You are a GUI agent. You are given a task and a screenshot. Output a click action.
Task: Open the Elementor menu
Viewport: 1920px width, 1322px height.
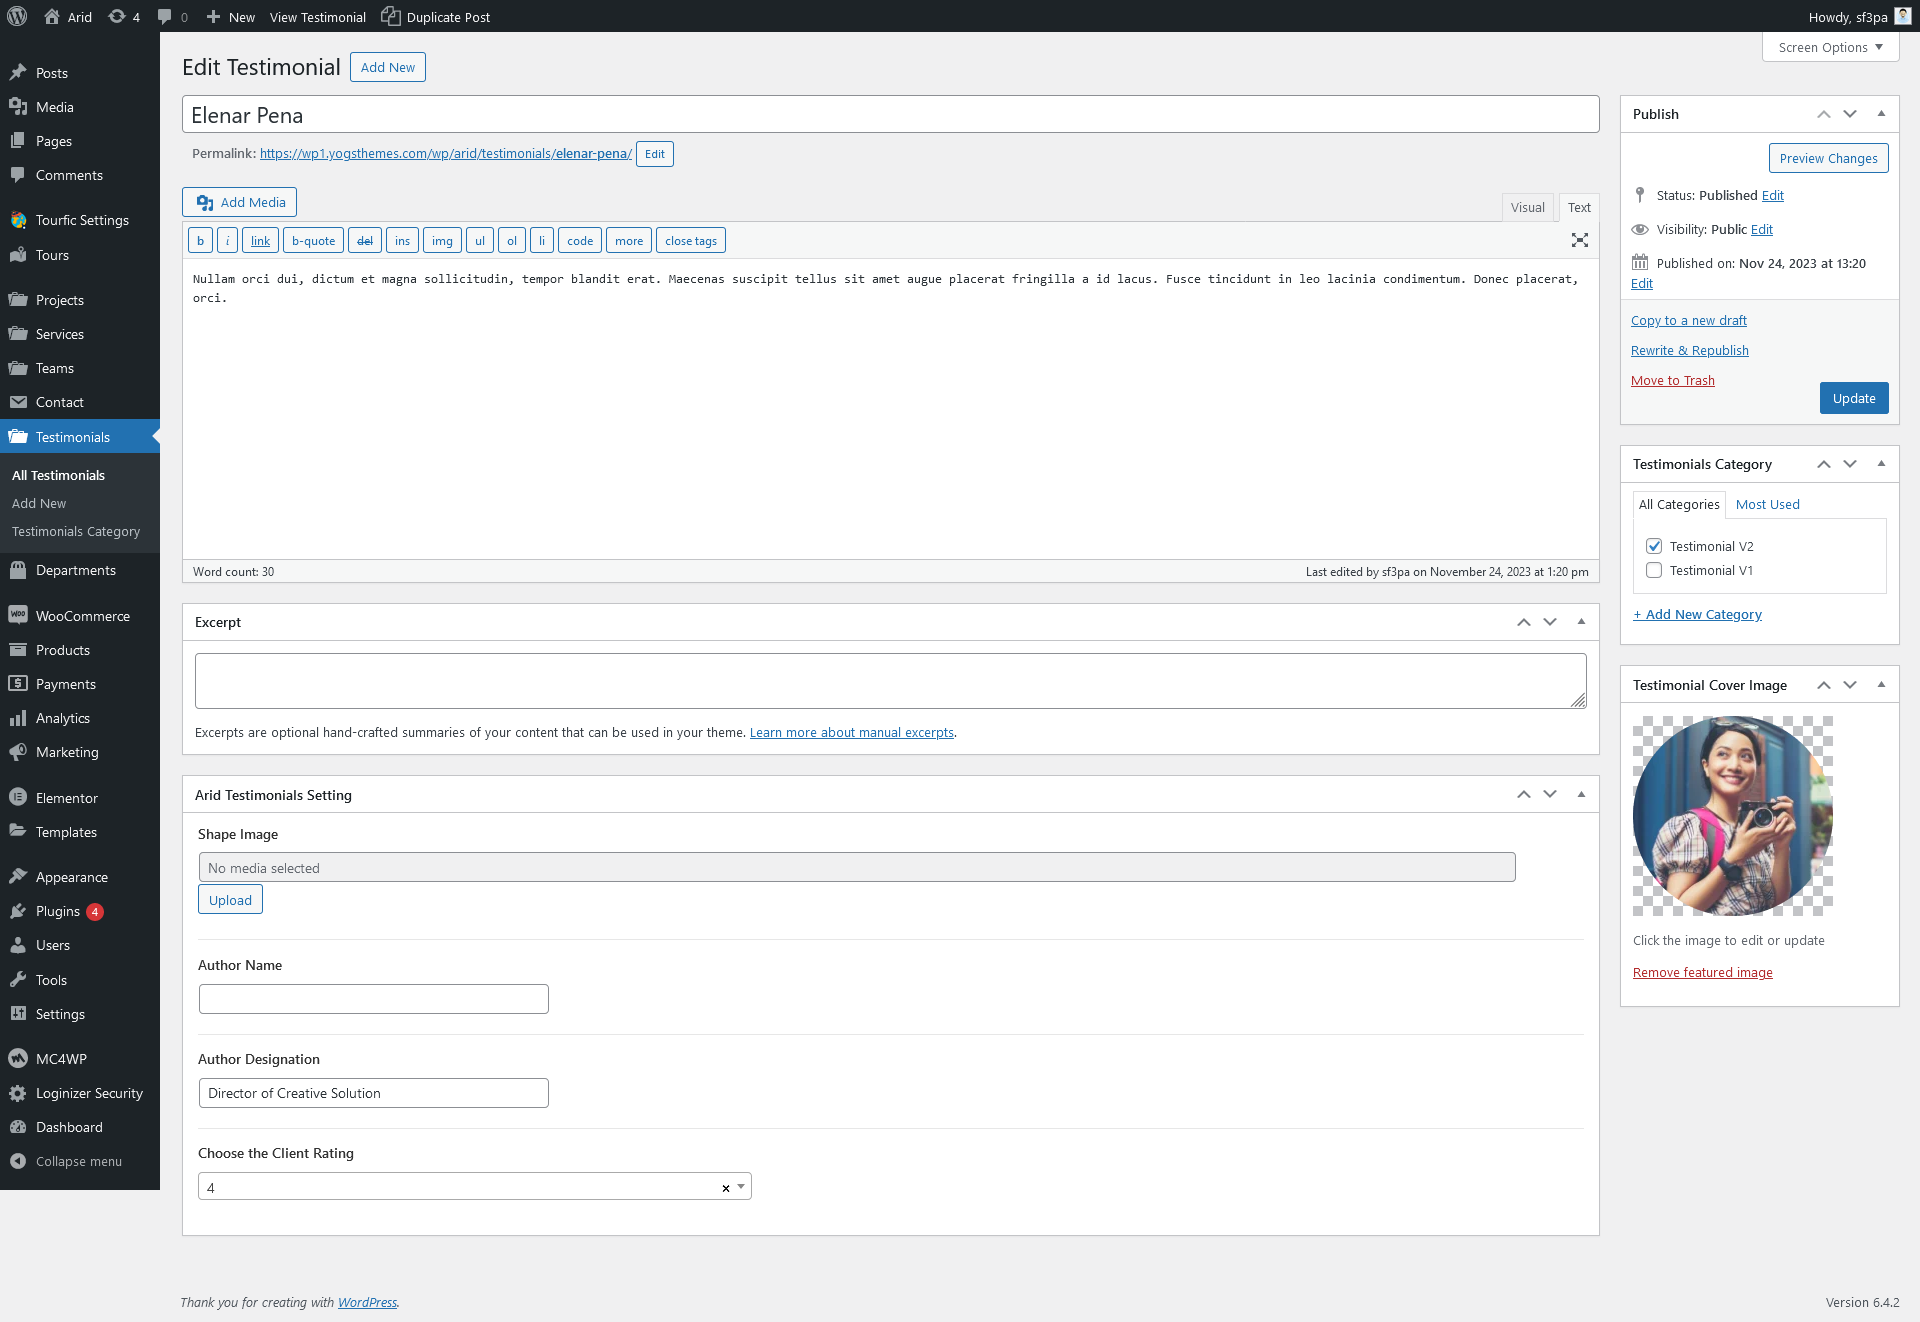[66, 798]
